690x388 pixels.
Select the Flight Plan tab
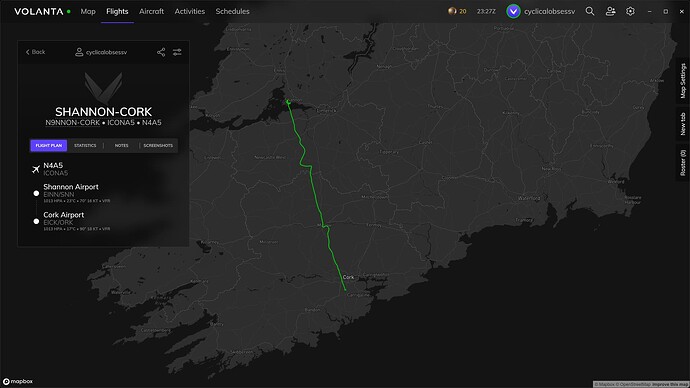click(x=49, y=146)
